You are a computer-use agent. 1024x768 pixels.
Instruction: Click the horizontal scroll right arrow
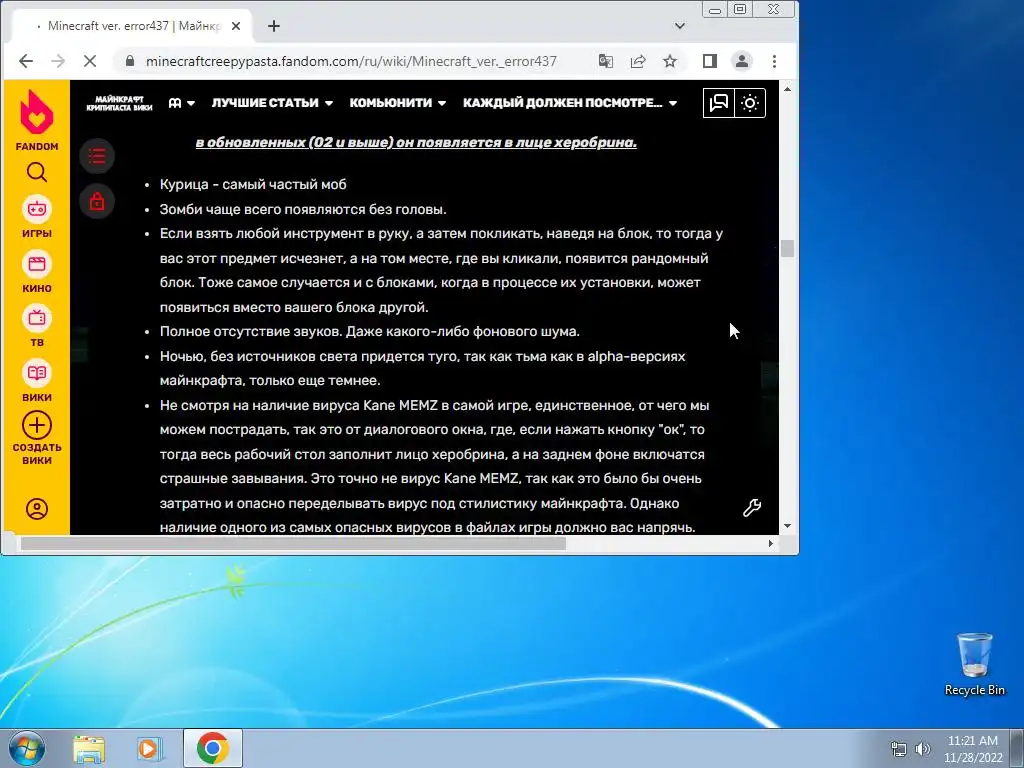tap(771, 543)
